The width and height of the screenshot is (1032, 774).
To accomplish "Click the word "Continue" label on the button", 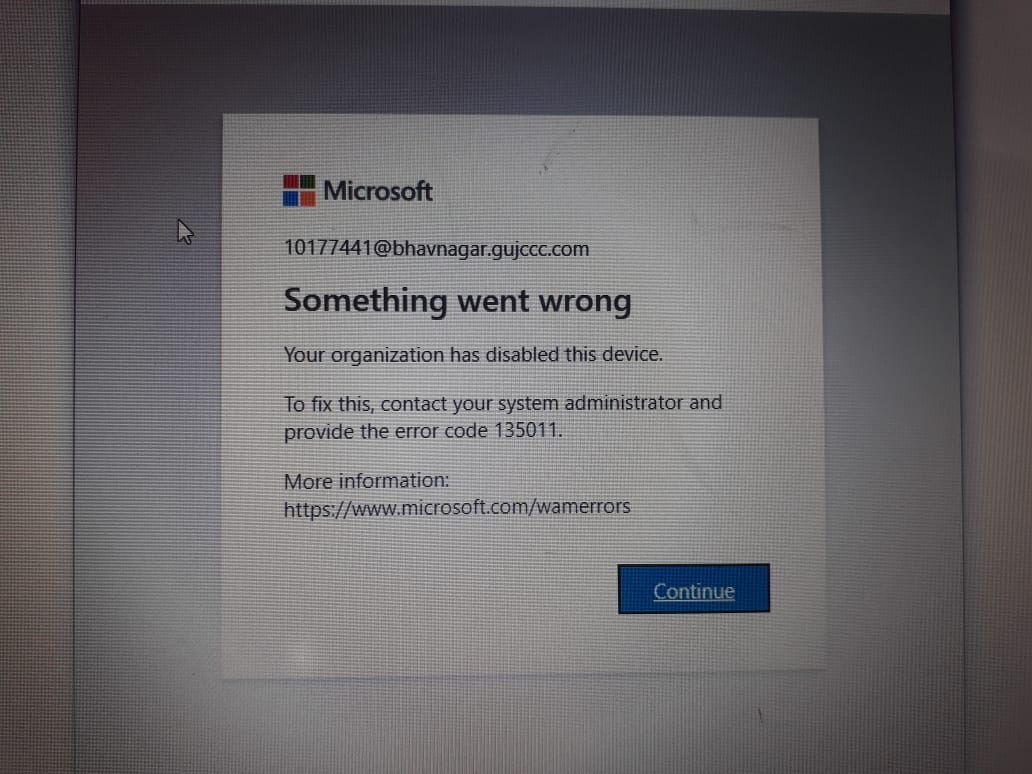I will [x=694, y=591].
